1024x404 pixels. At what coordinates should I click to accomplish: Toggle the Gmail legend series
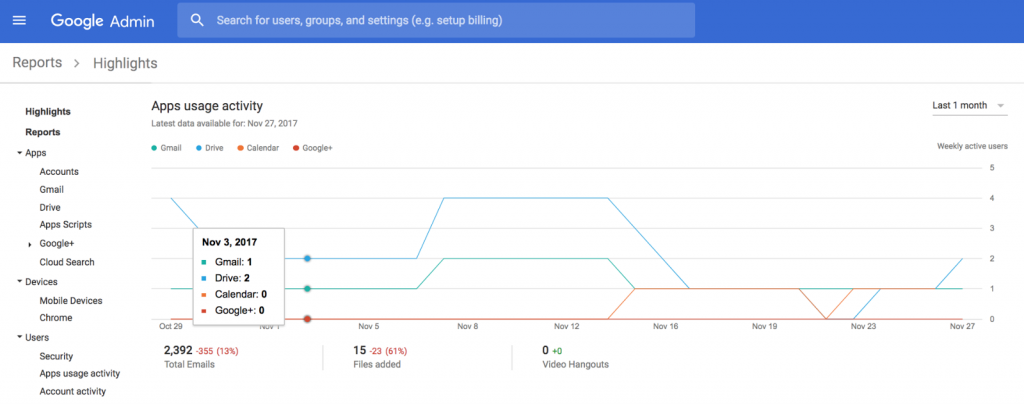pos(166,148)
